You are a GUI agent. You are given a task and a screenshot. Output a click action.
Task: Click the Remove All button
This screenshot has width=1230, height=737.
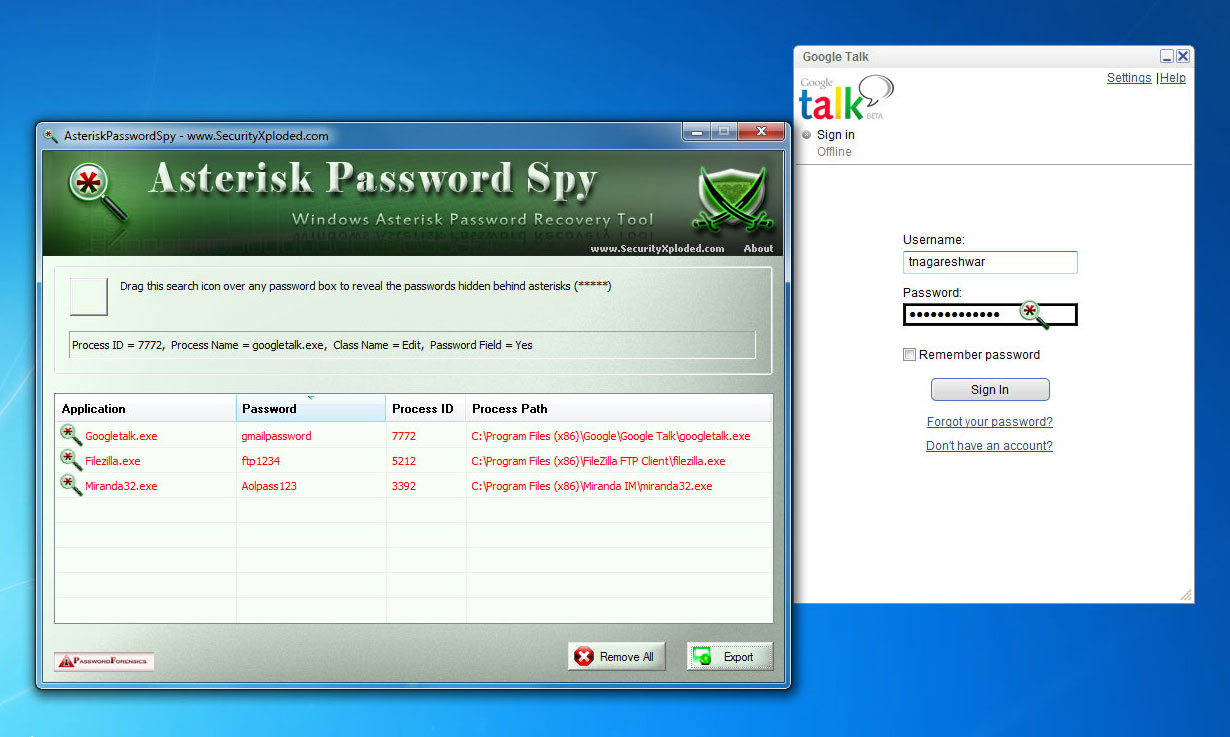point(615,657)
